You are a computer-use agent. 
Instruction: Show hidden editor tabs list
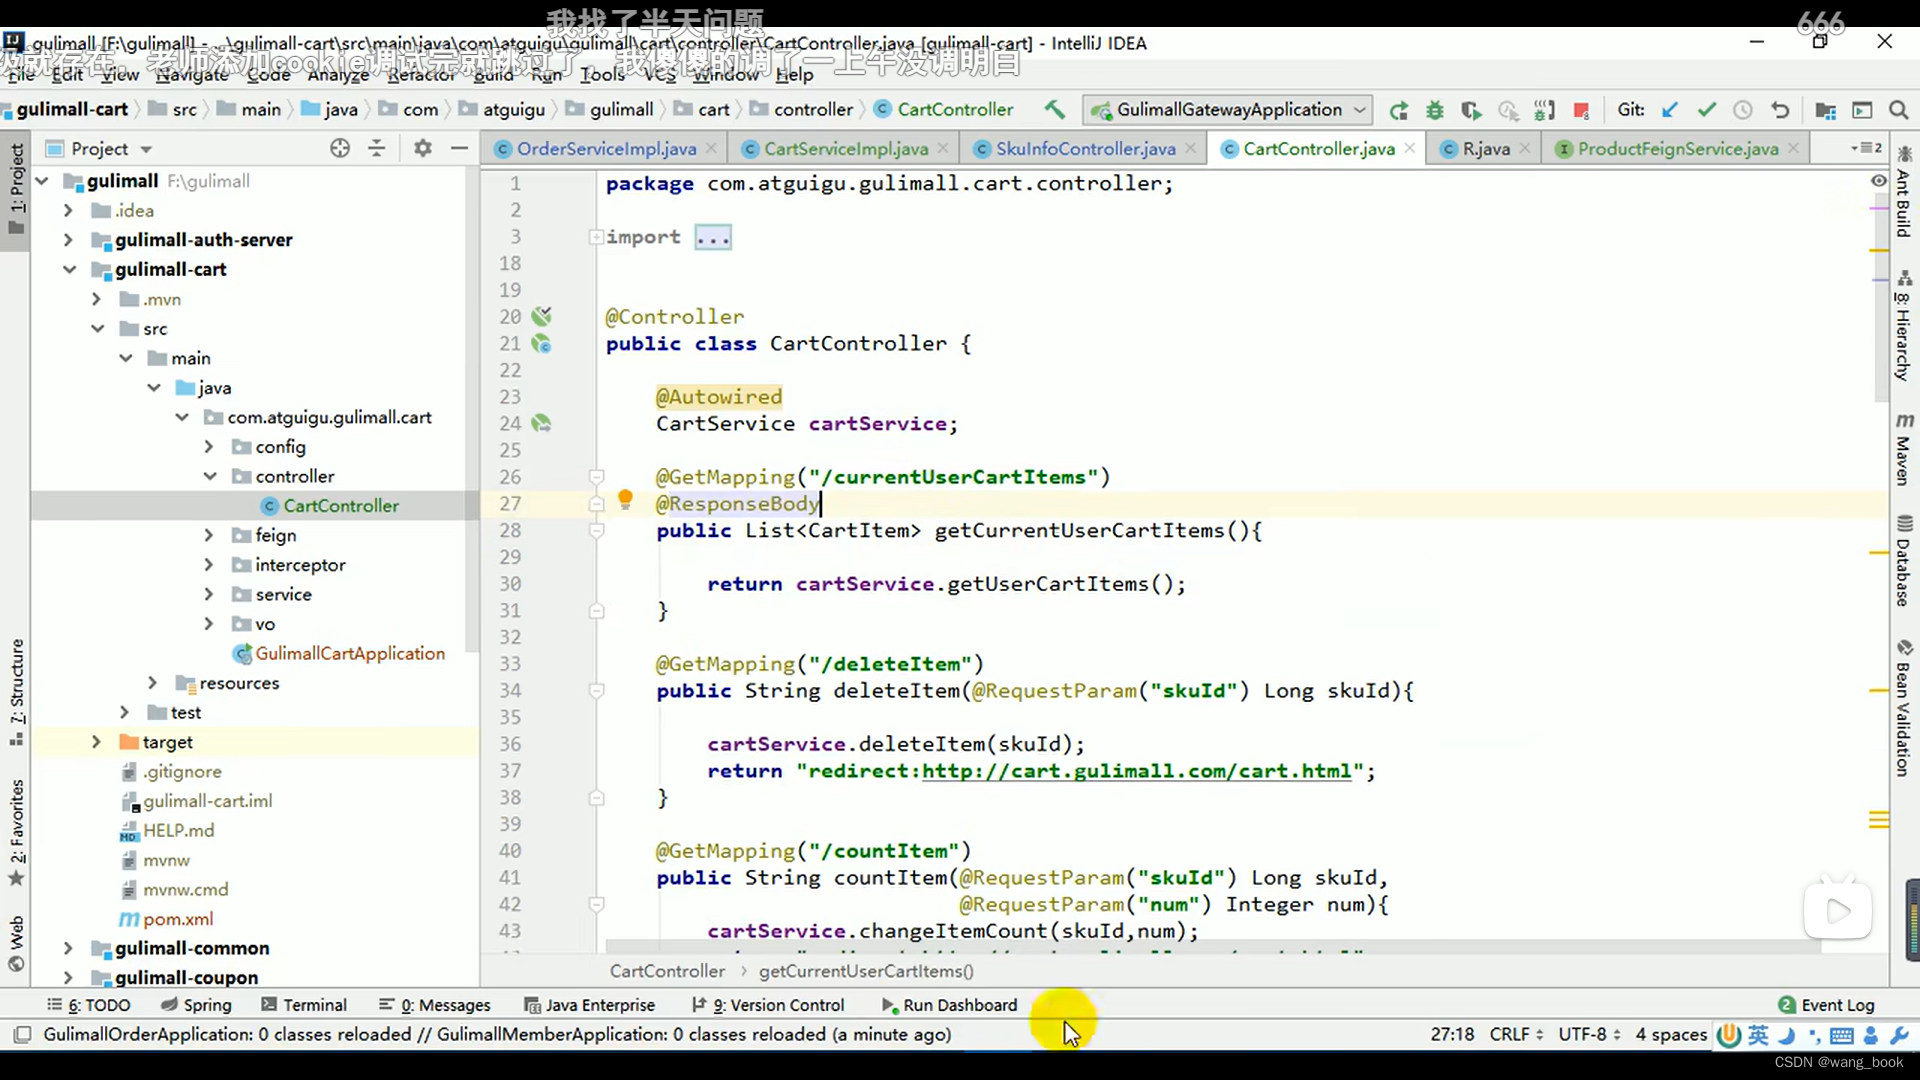coord(1866,148)
